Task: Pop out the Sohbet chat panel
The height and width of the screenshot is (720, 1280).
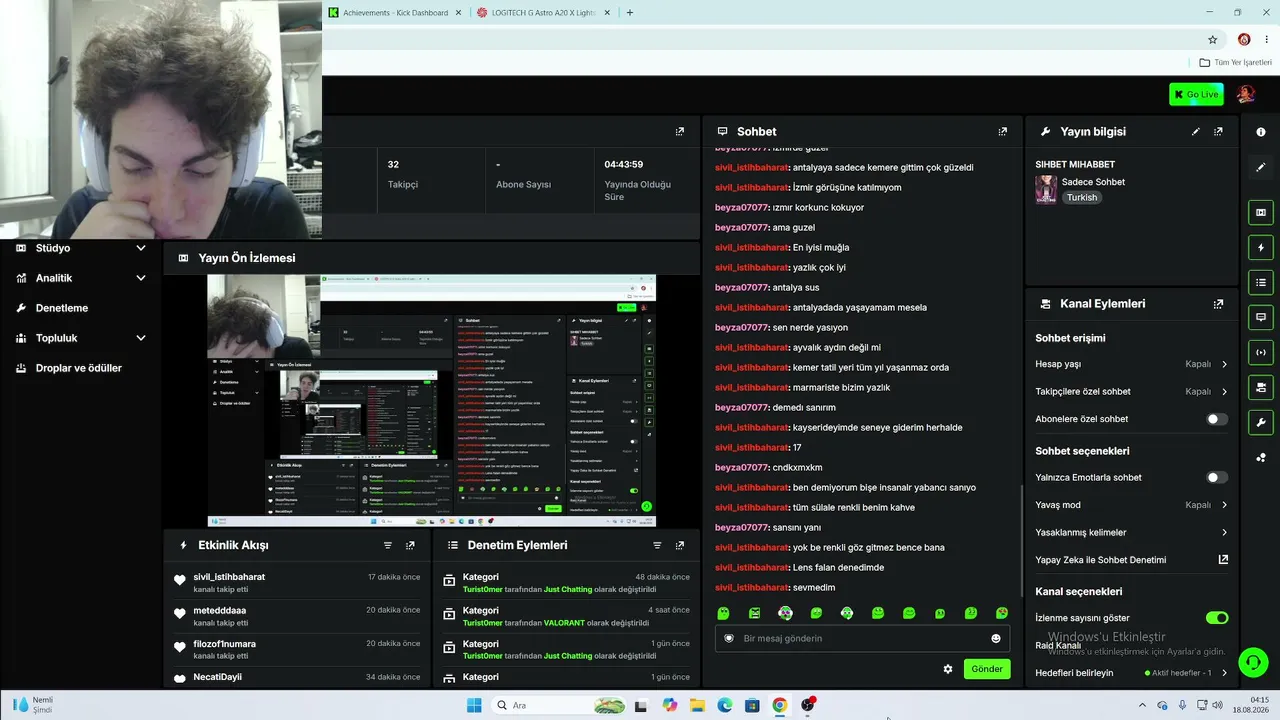Action: coord(1002,131)
